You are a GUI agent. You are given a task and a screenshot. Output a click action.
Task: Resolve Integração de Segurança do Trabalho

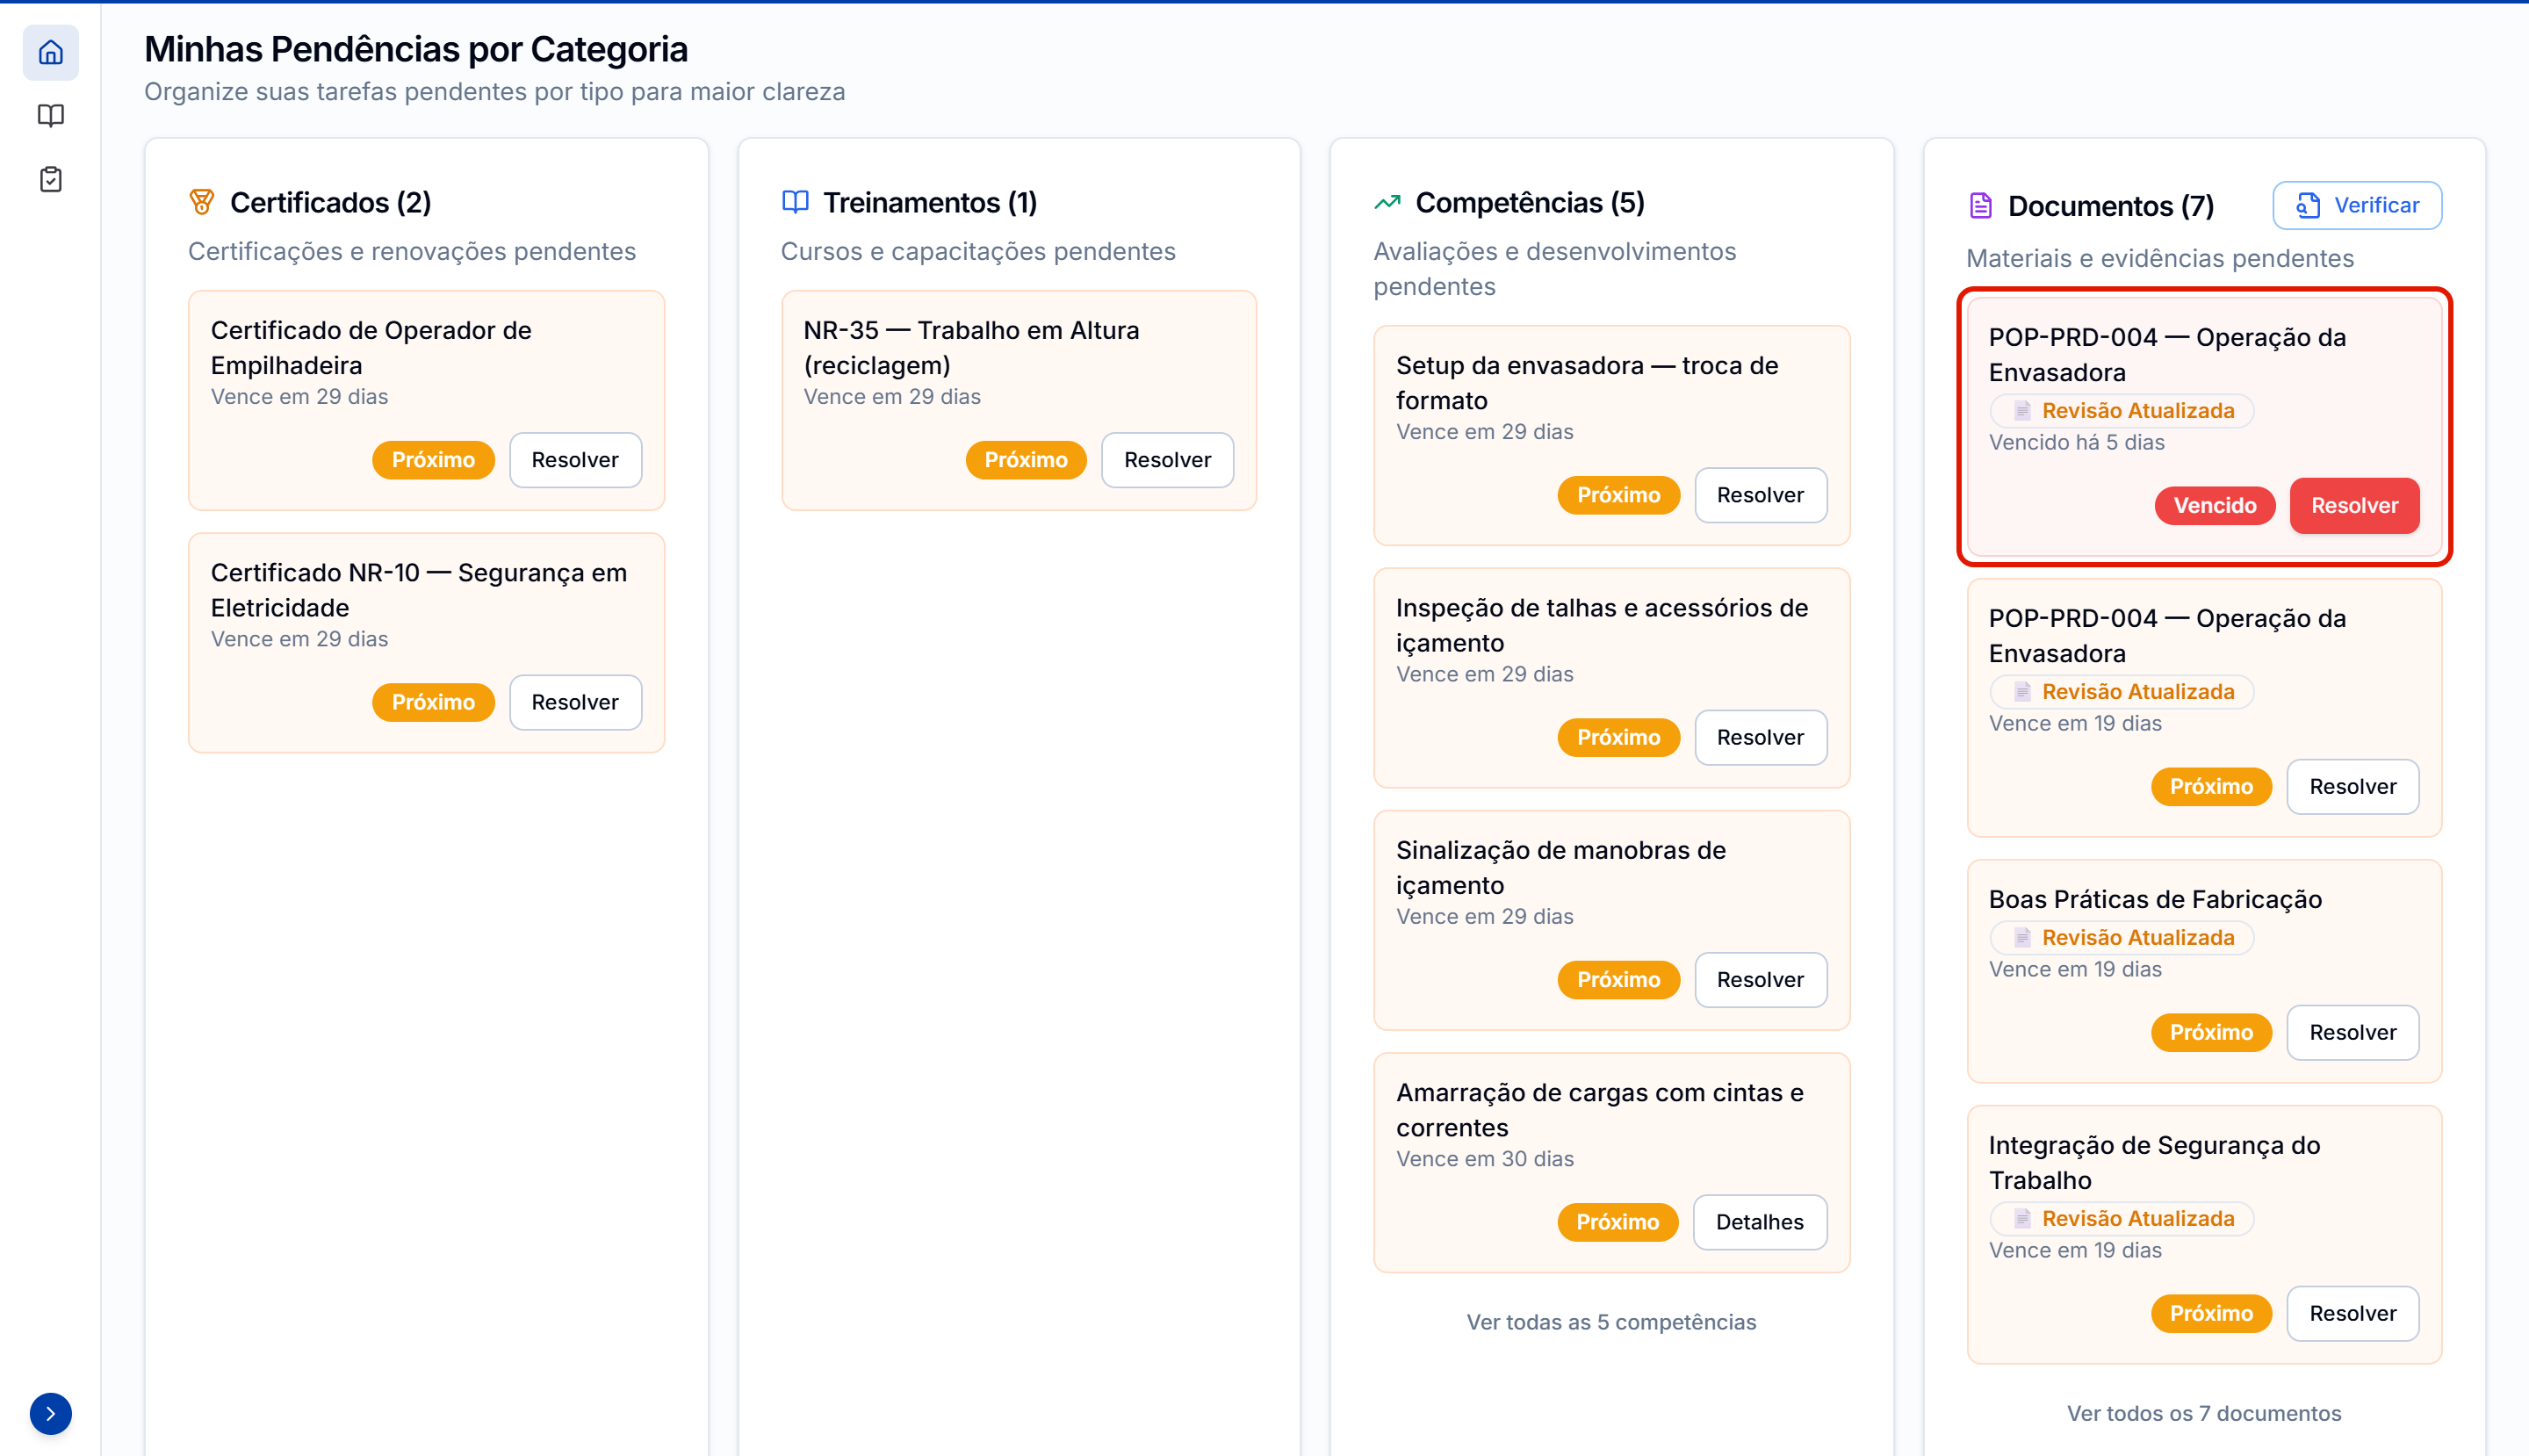point(2352,1314)
